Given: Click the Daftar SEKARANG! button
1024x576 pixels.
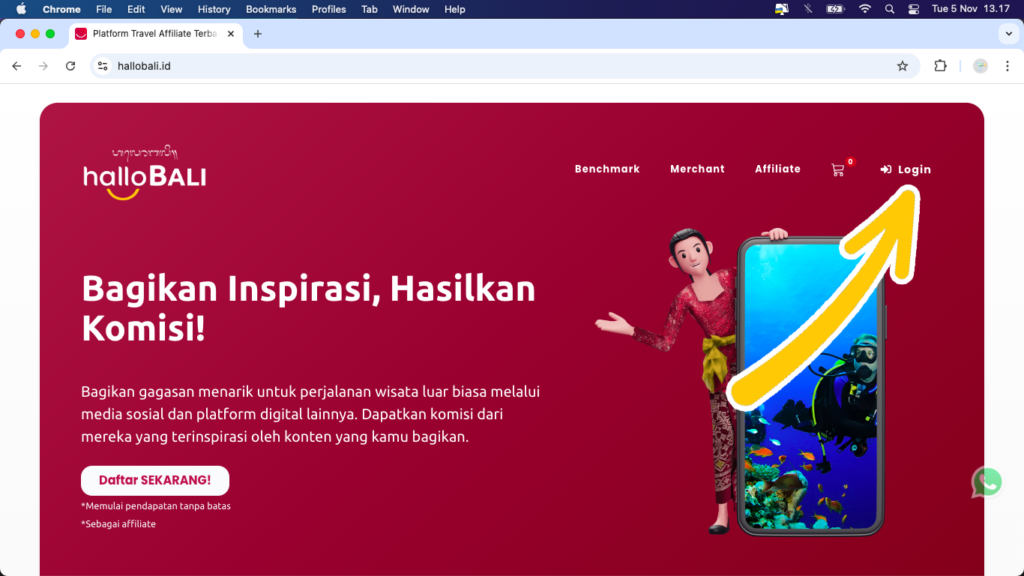Looking at the screenshot, I should [x=155, y=481].
